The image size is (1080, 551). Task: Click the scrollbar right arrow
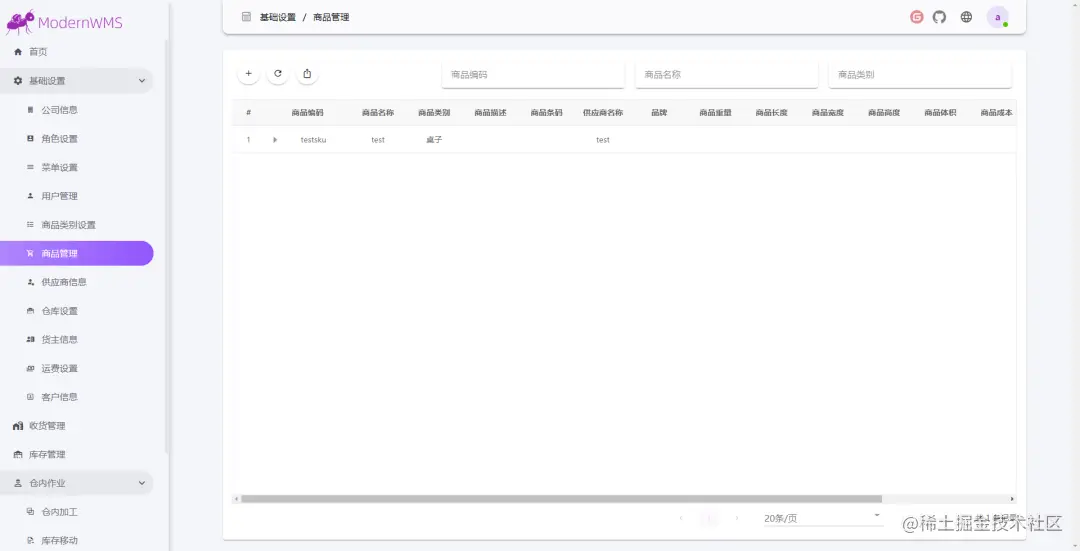(1012, 499)
